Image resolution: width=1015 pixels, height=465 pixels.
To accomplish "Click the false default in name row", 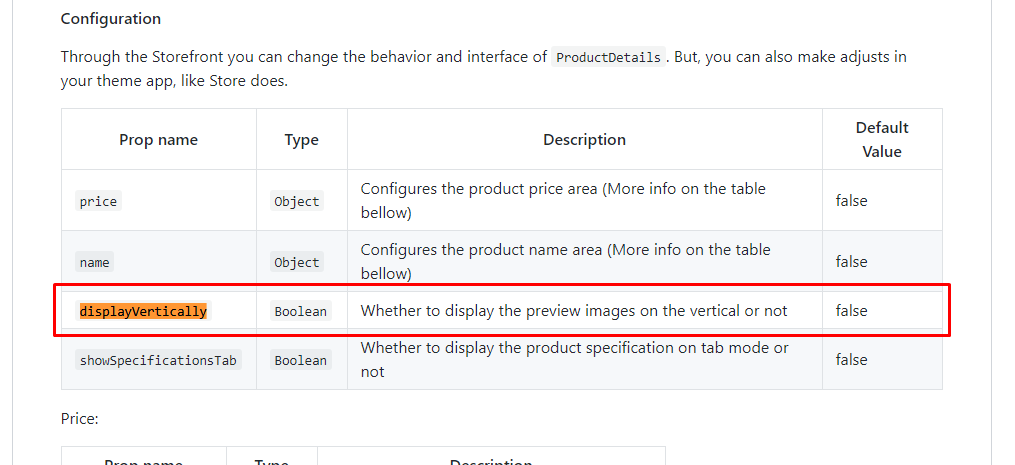I will 851,262.
